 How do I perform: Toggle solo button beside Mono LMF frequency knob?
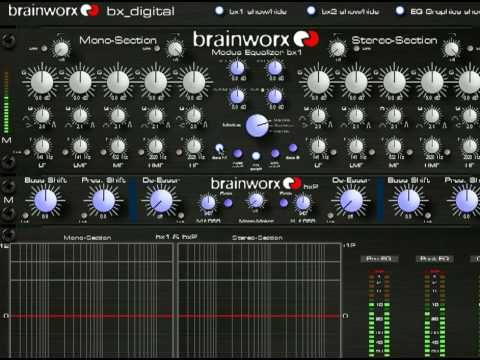pyautogui.click(x=66, y=152)
